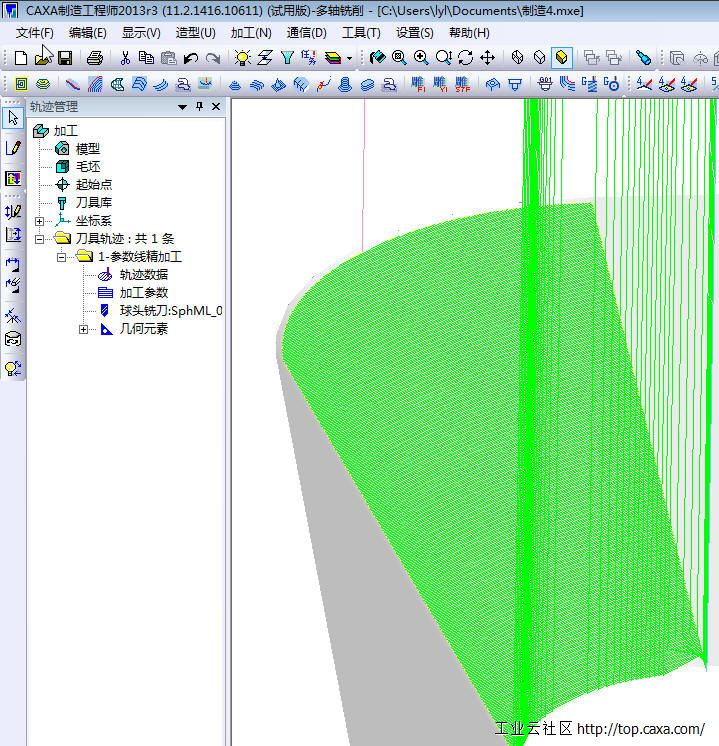Click the pan four-arrow move icon
Image resolution: width=719 pixels, height=746 pixels.
pyautogui.click(x=488, y=58)
